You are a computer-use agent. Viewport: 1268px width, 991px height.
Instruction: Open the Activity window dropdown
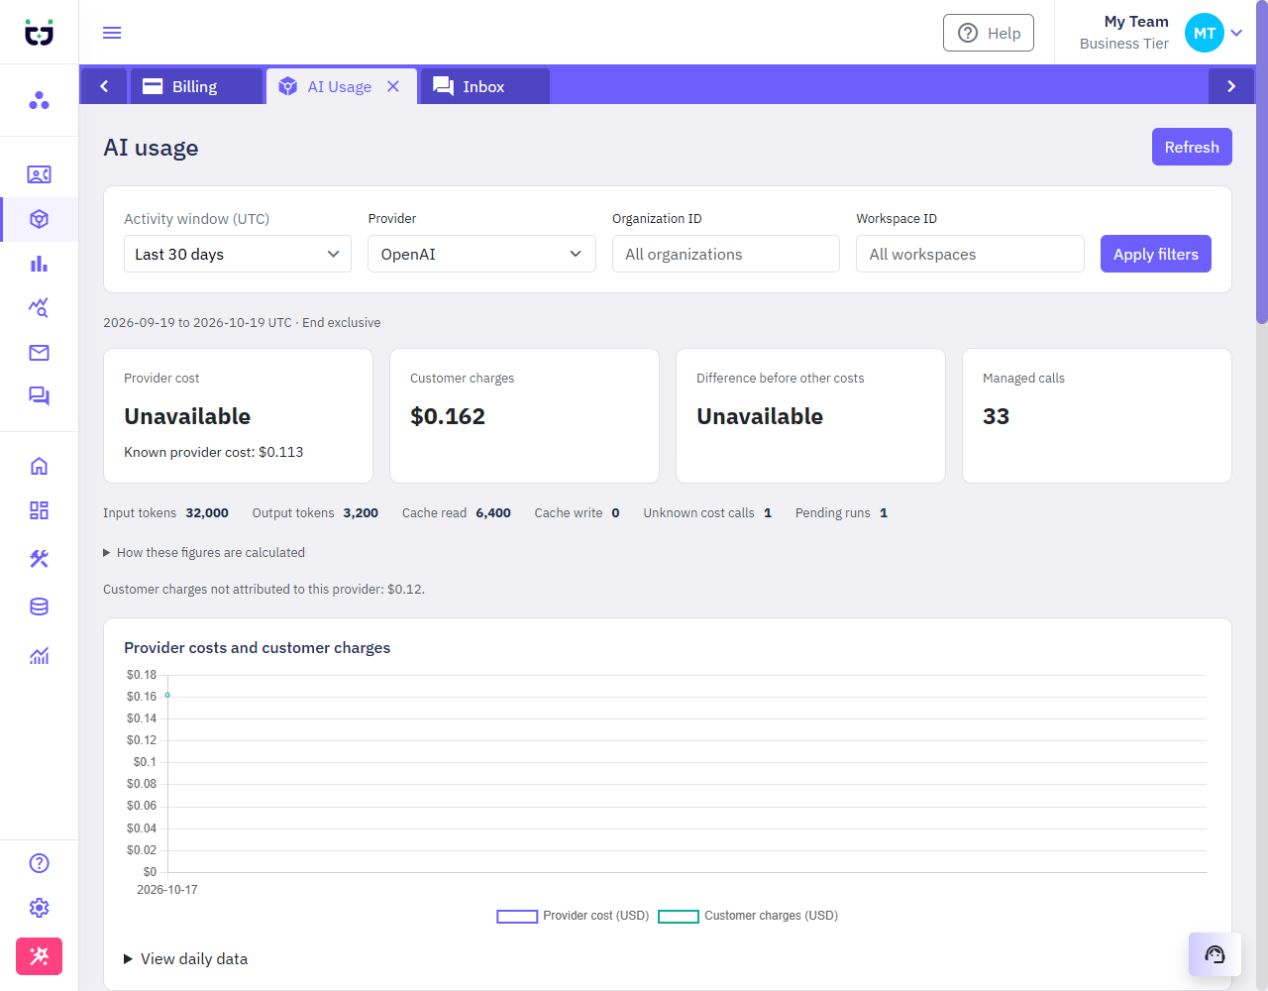pyautogui.click(x=237, y=254)
